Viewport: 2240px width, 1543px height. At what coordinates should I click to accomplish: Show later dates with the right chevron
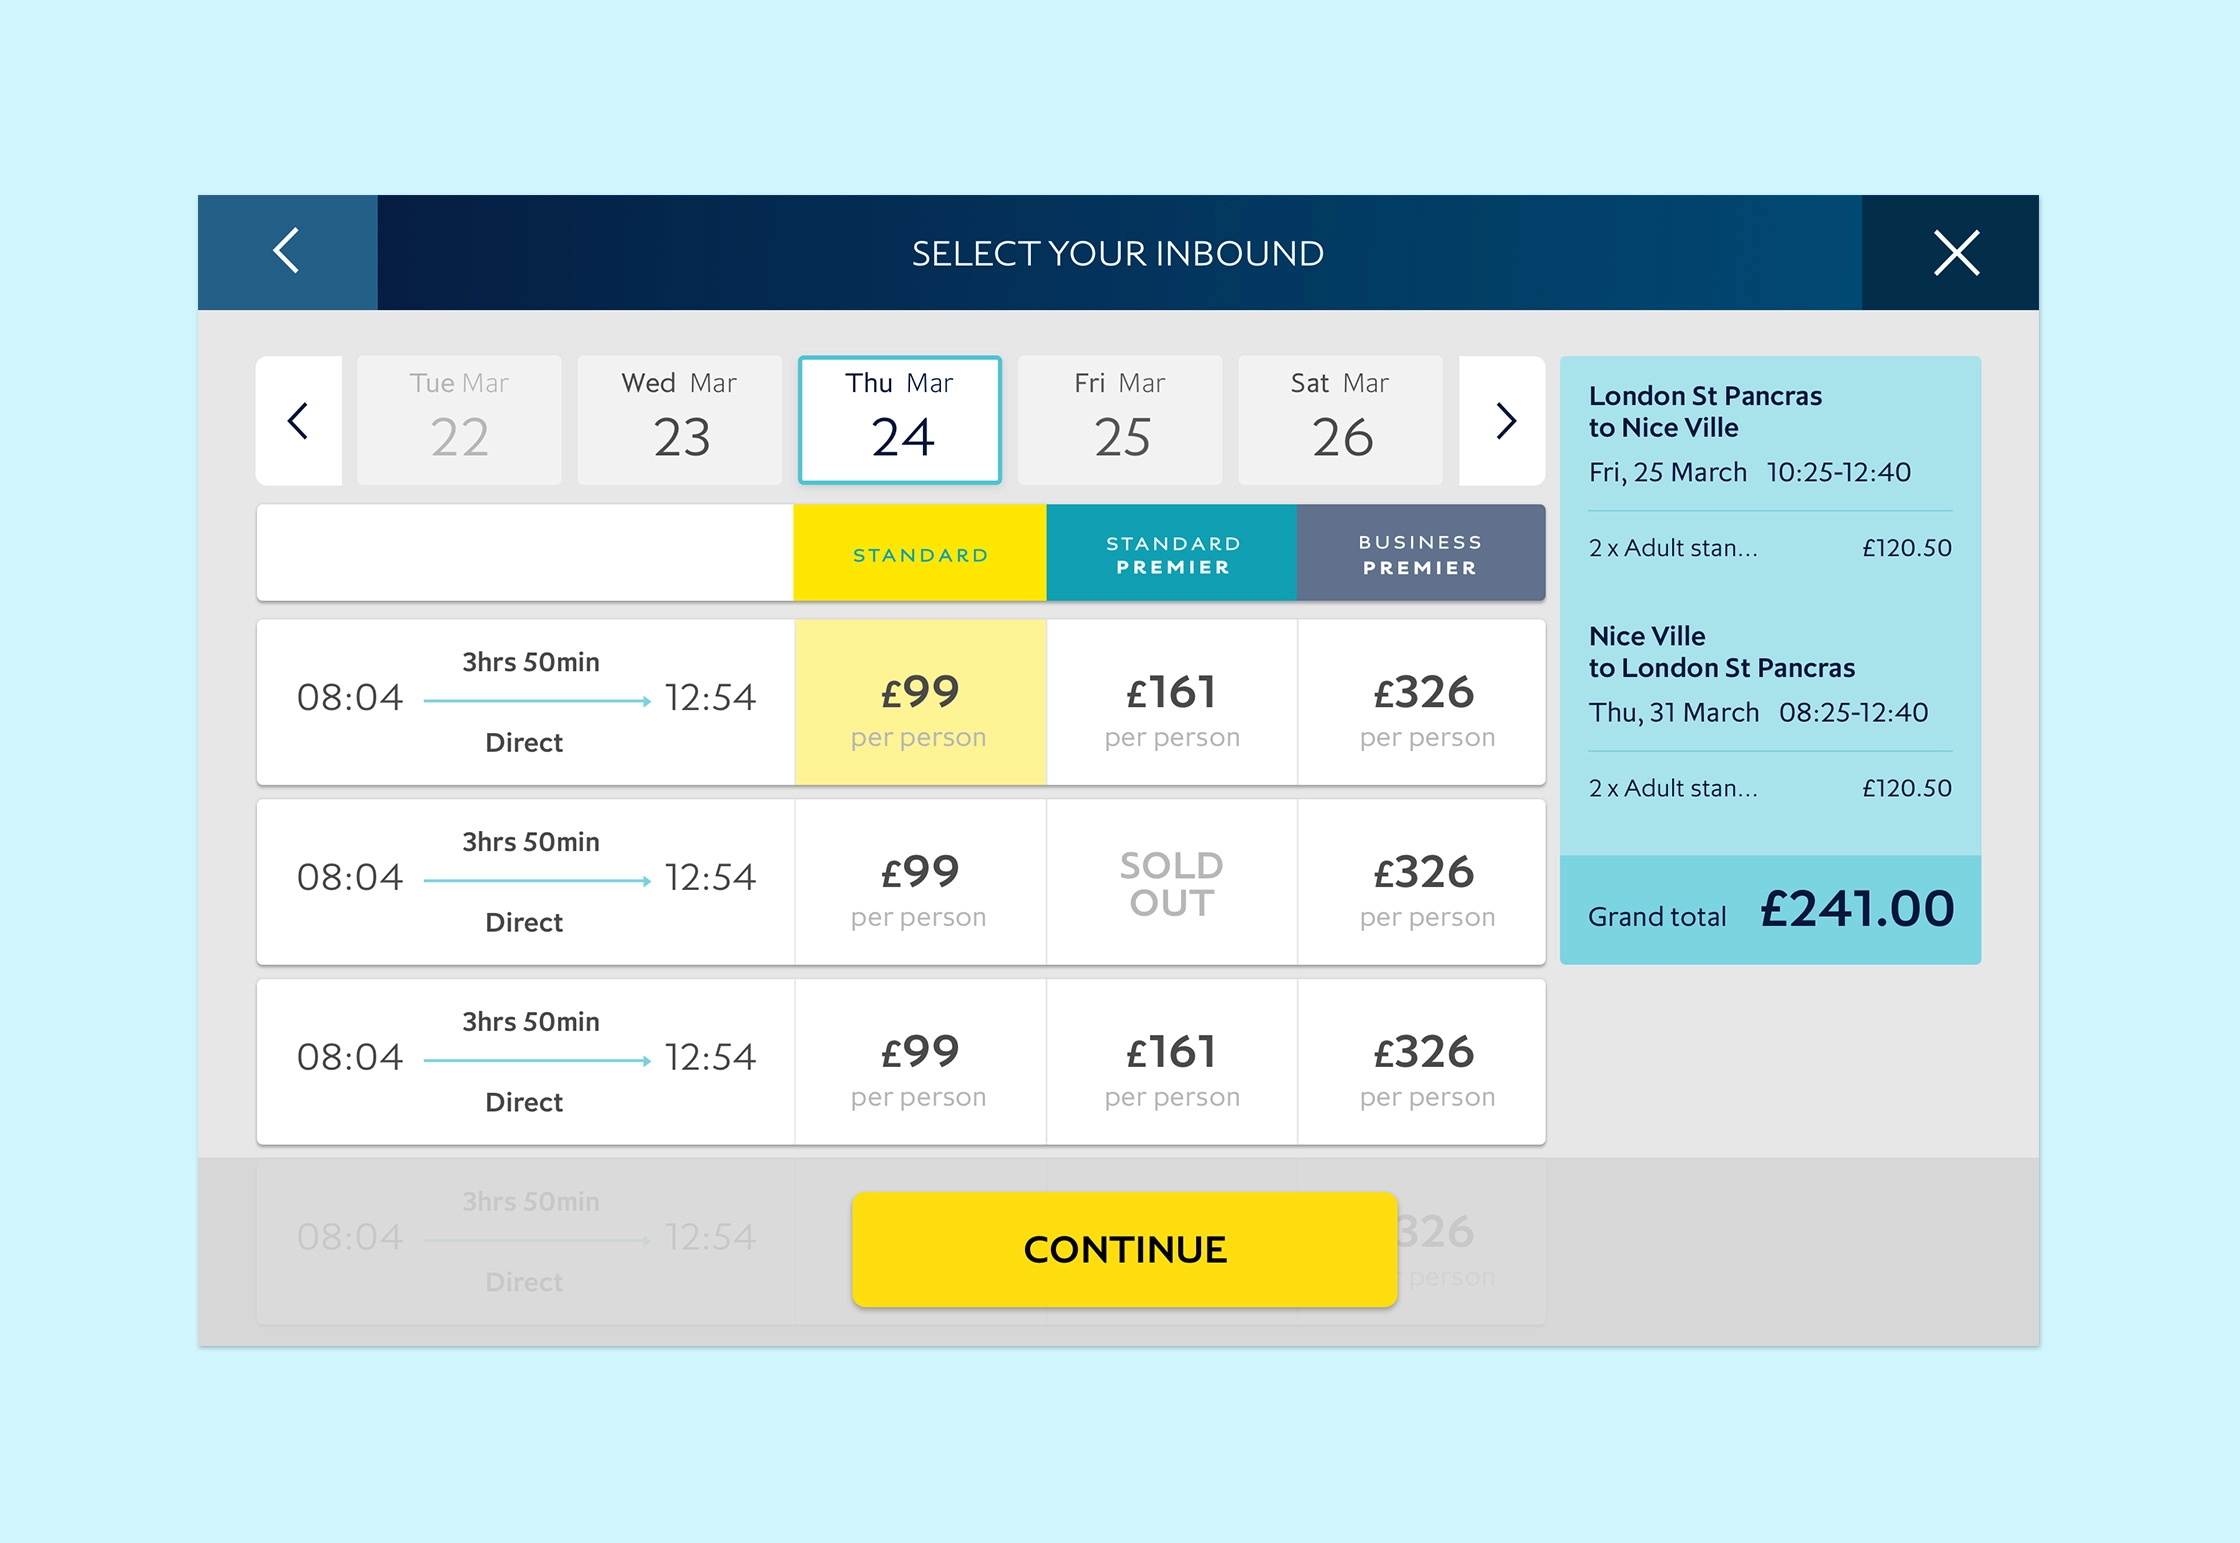[x=1504, y=421]
